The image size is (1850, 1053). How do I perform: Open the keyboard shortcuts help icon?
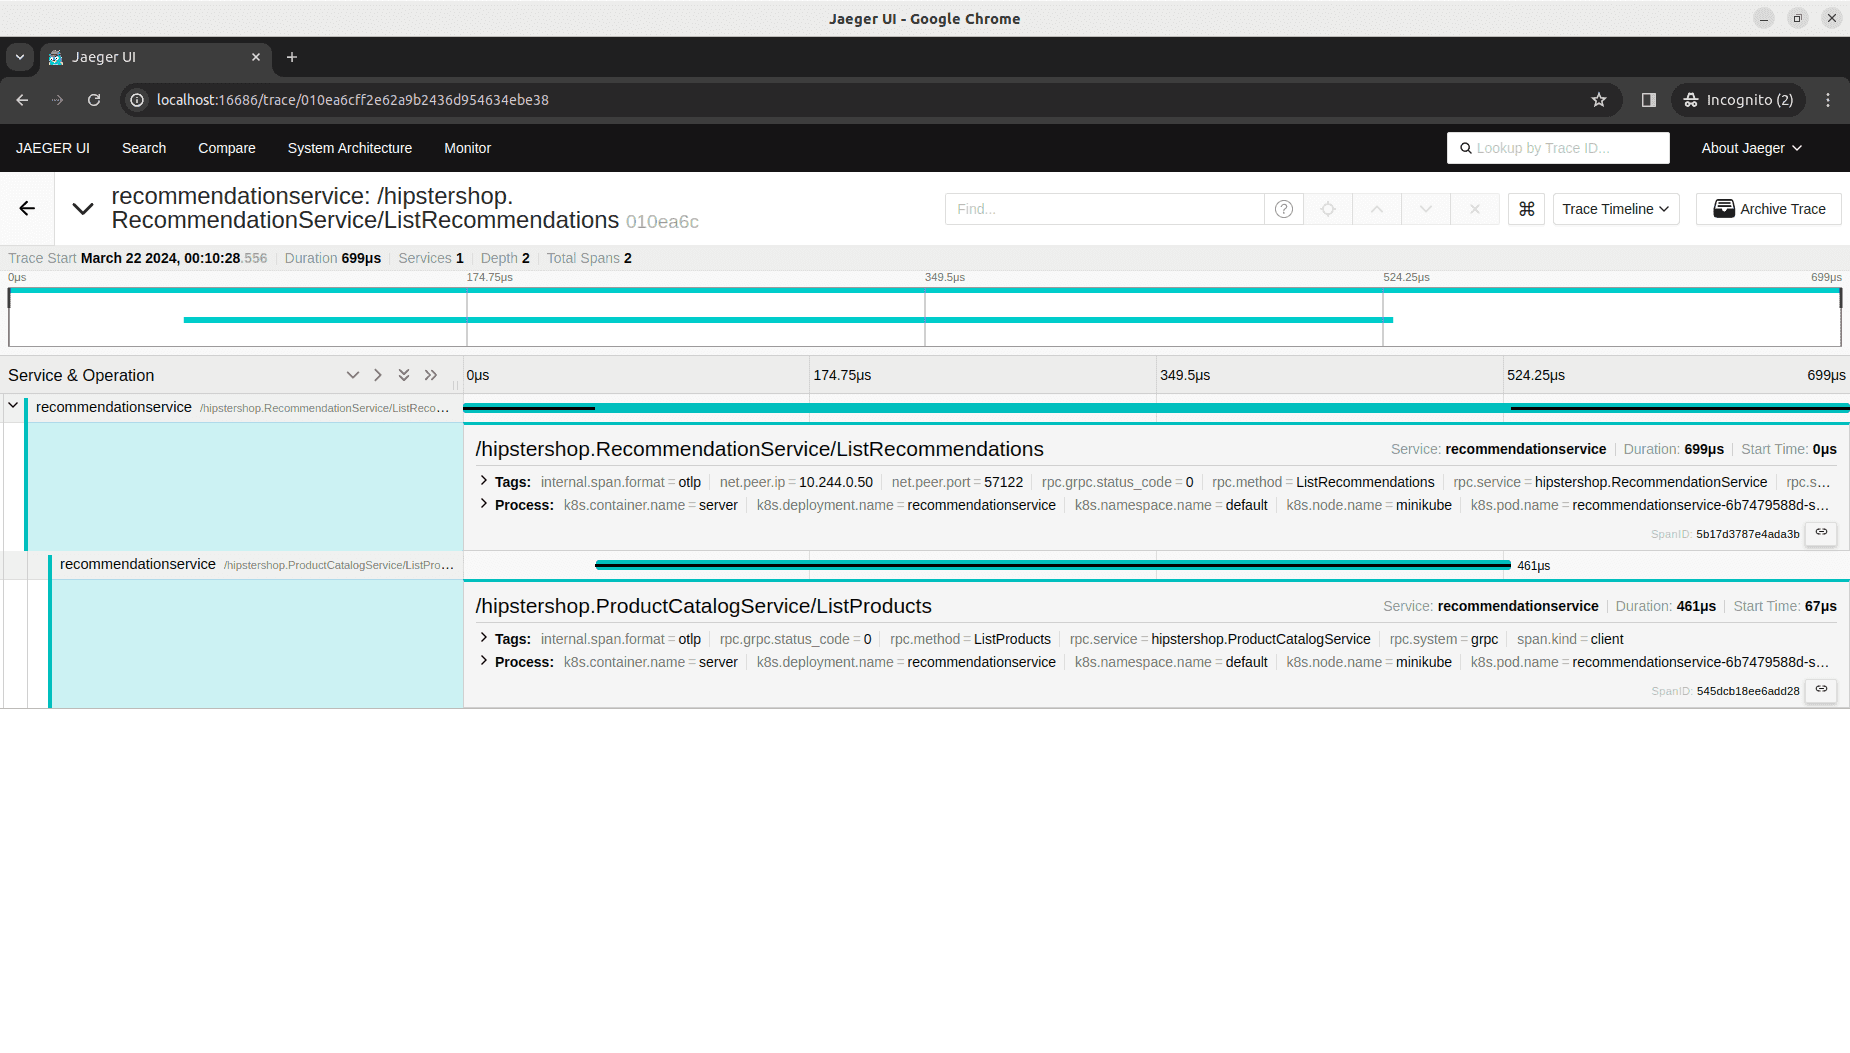point(1526,209)
